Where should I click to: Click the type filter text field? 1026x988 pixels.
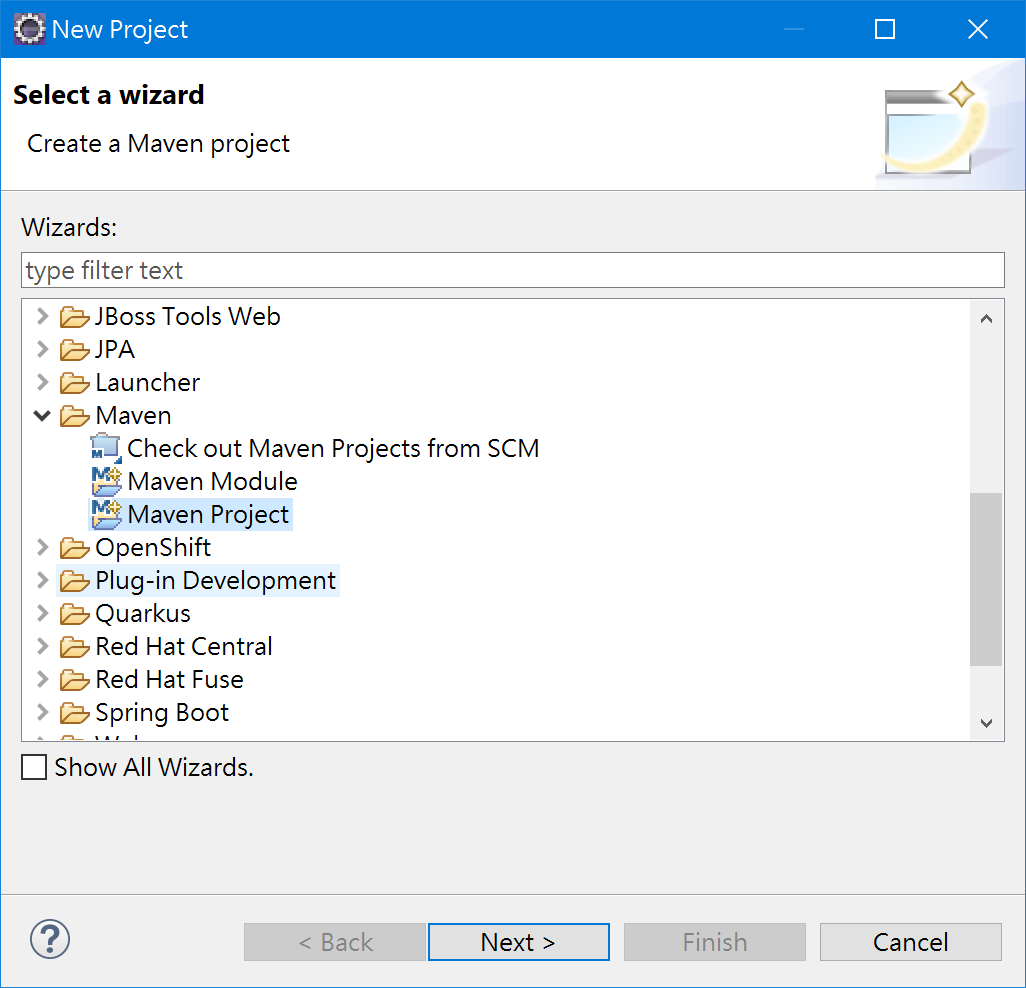pyautogui.click(x=512, y=270)
